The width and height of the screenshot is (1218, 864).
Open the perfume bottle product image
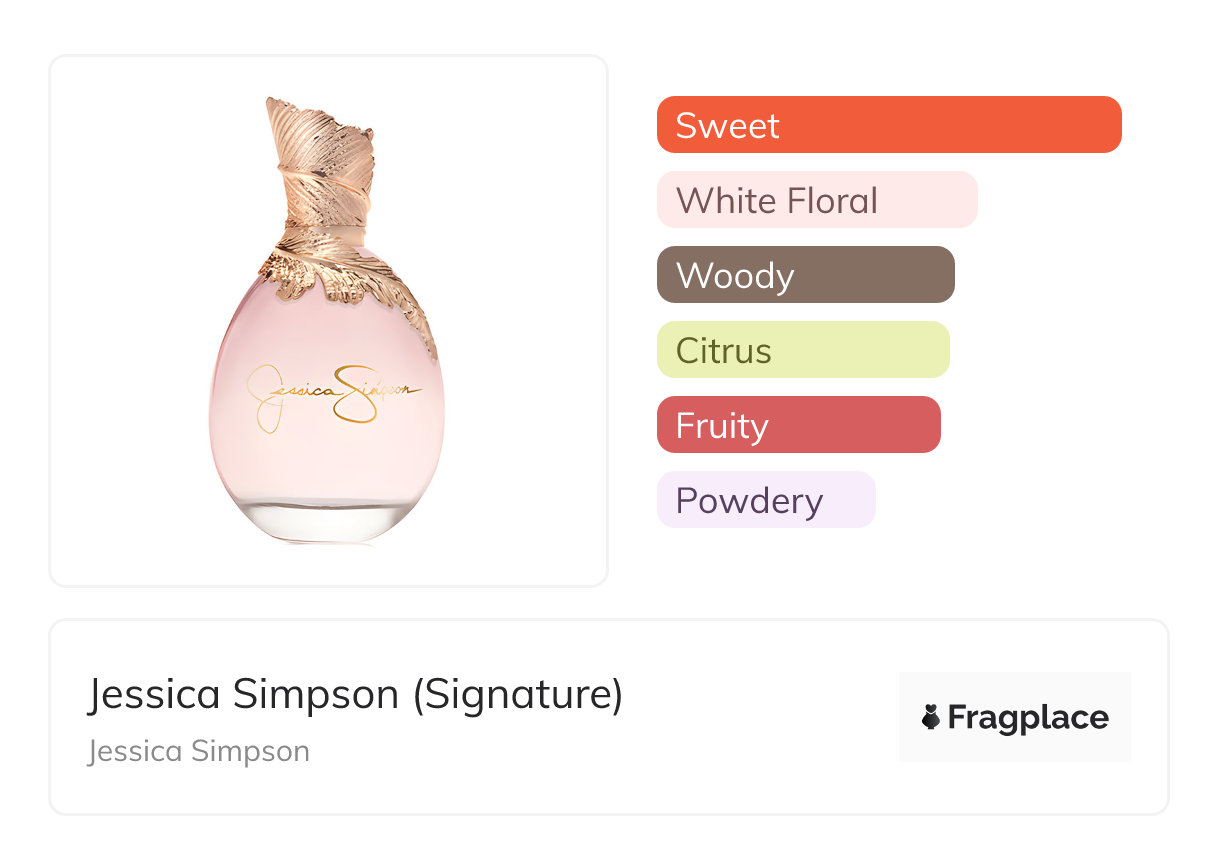click(x=328, y=320)
